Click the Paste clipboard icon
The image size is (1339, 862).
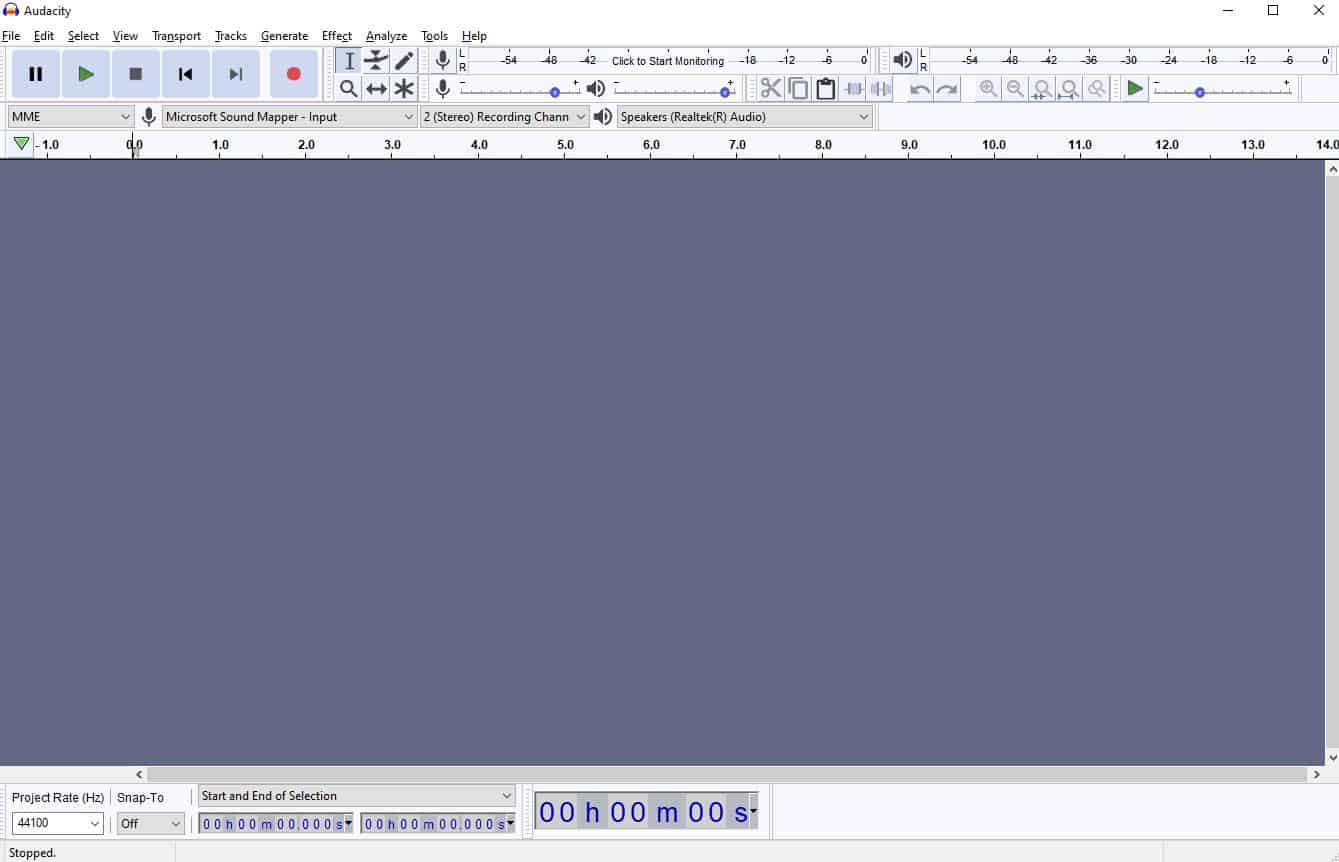point(825,89)
